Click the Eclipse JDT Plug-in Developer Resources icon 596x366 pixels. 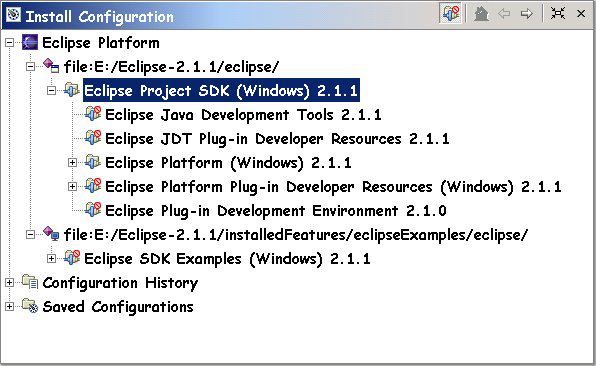coord(93,138)
